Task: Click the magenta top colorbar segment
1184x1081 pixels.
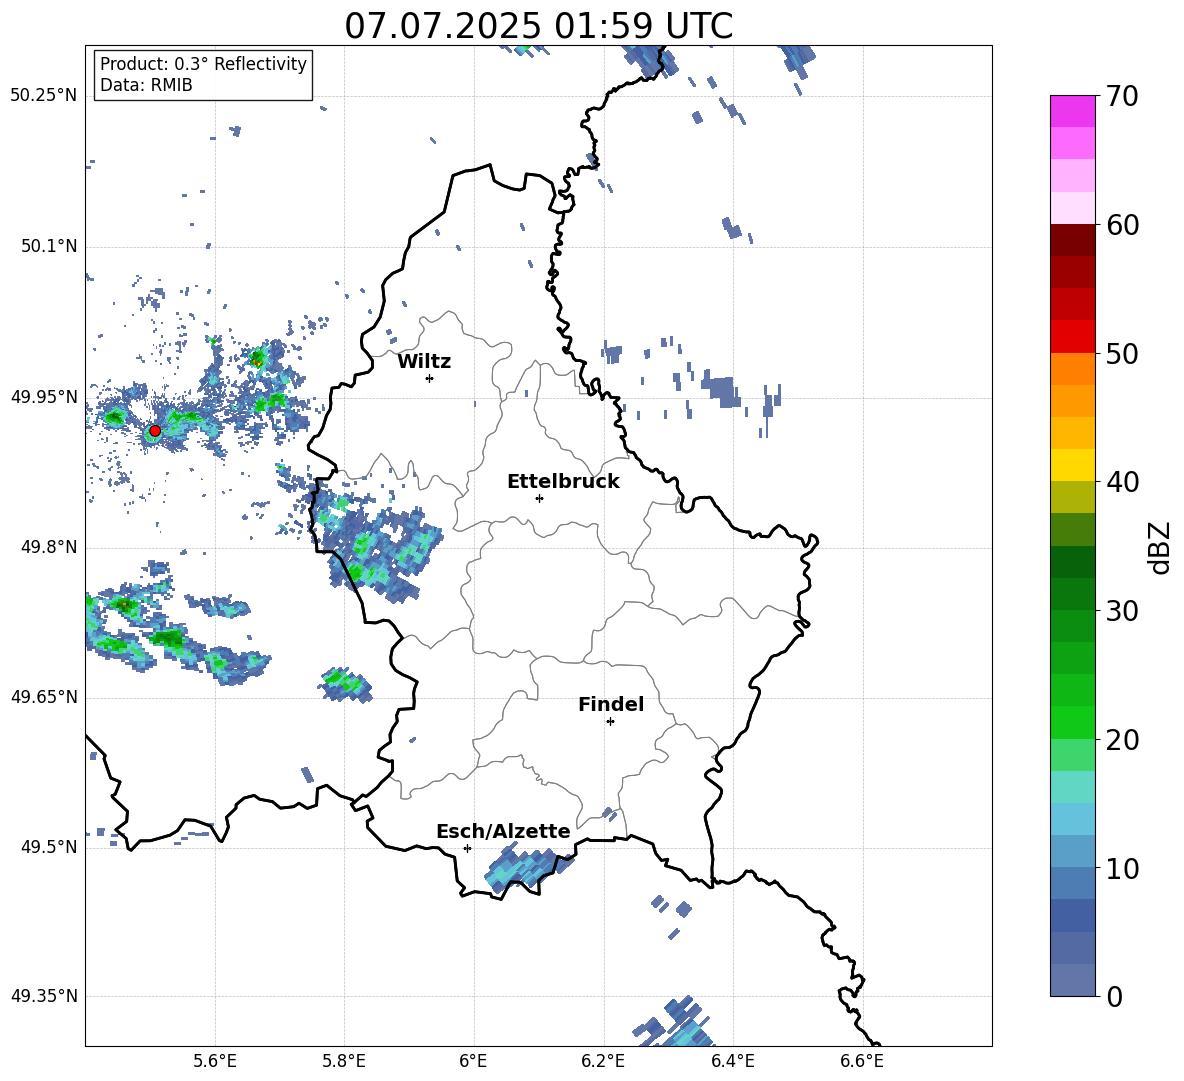Action: coord(1072,112)
